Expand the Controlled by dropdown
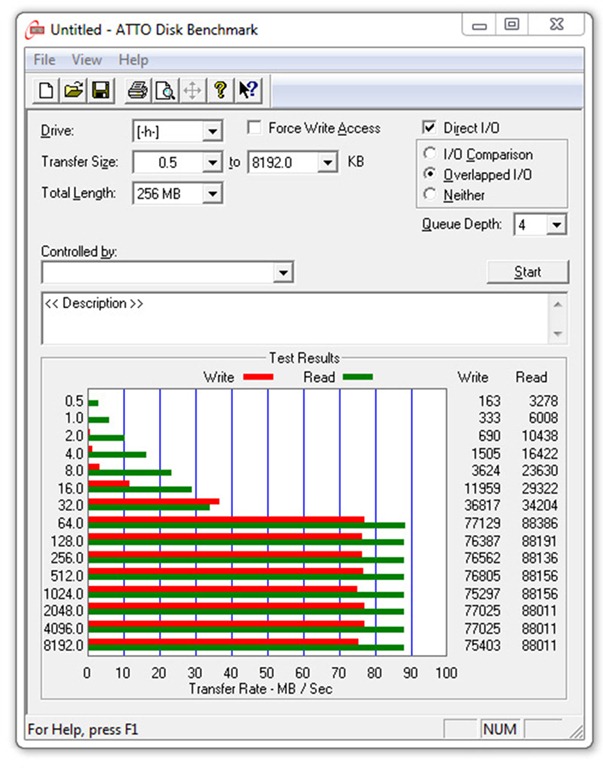The image size is (603, 768). [283, 272]
